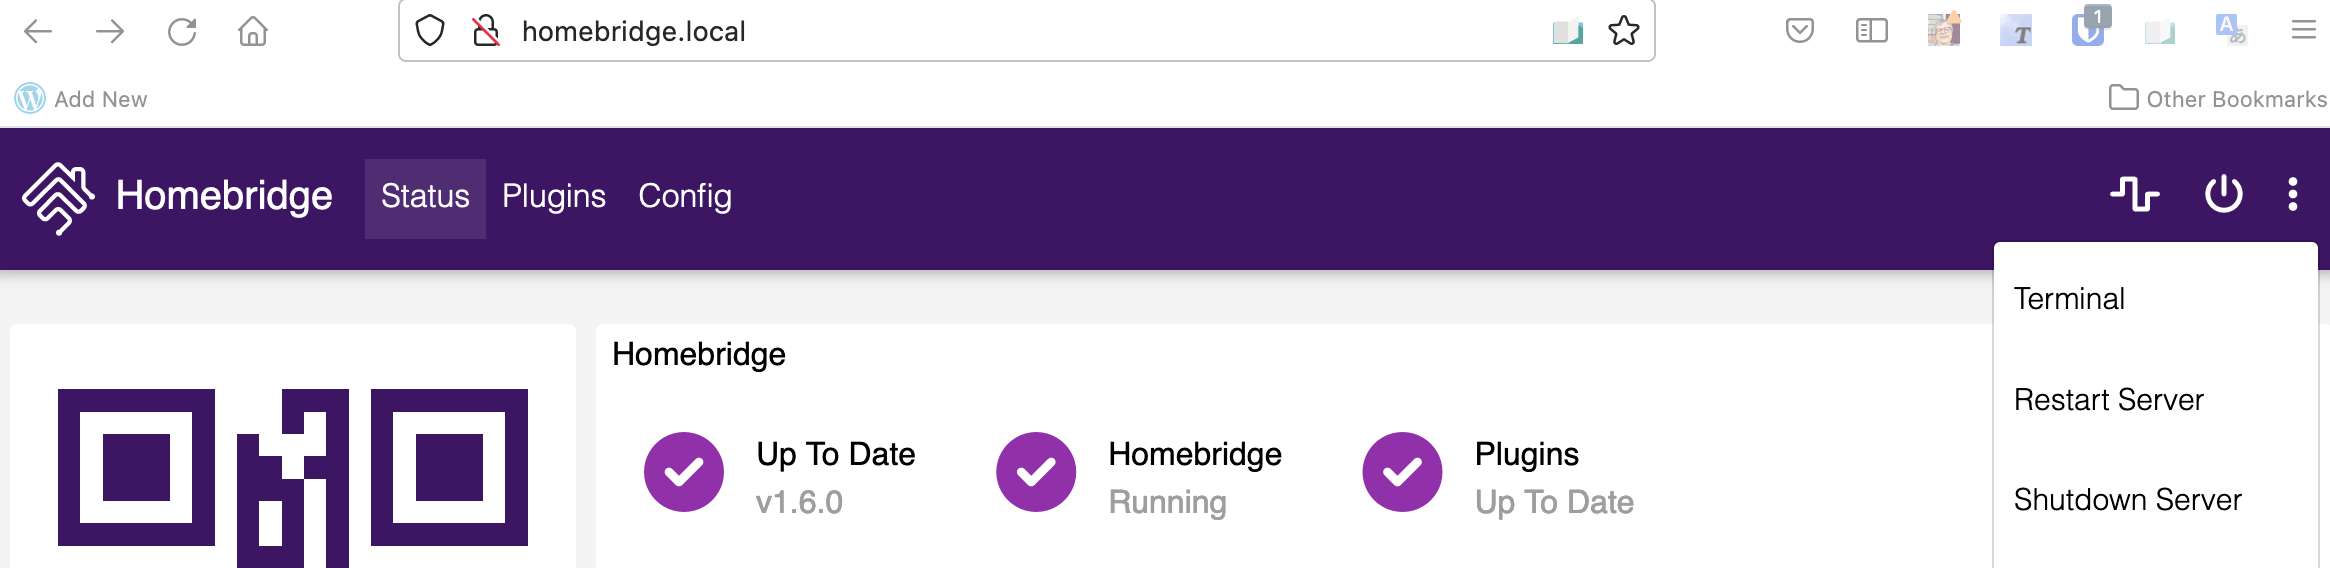
Task: Select Shutdown Server from menu
Action: coord(2127,500)
